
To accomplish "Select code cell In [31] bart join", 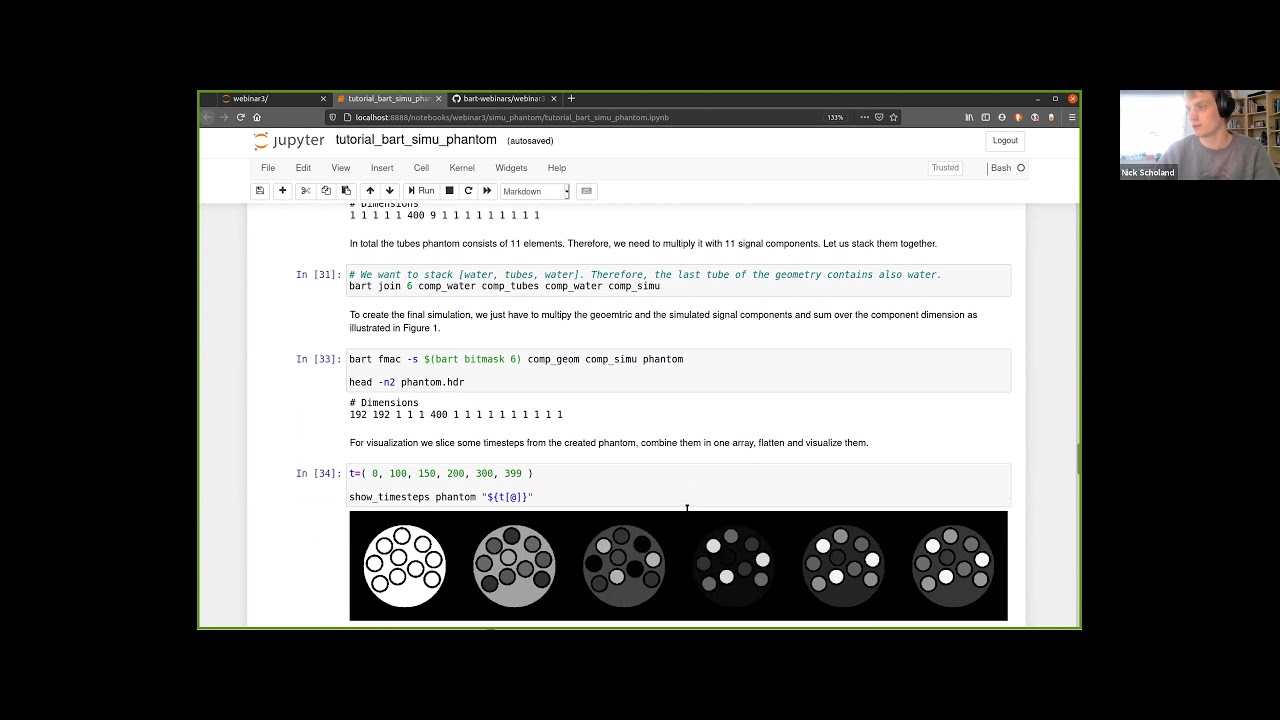I will pos(679,281).
